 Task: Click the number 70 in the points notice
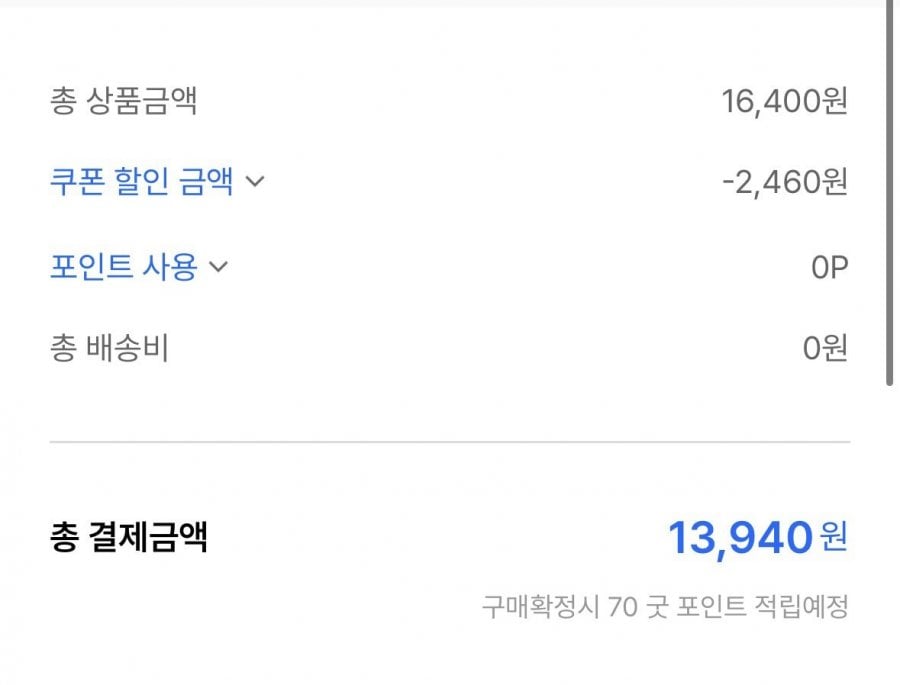[x=619, y=606]
